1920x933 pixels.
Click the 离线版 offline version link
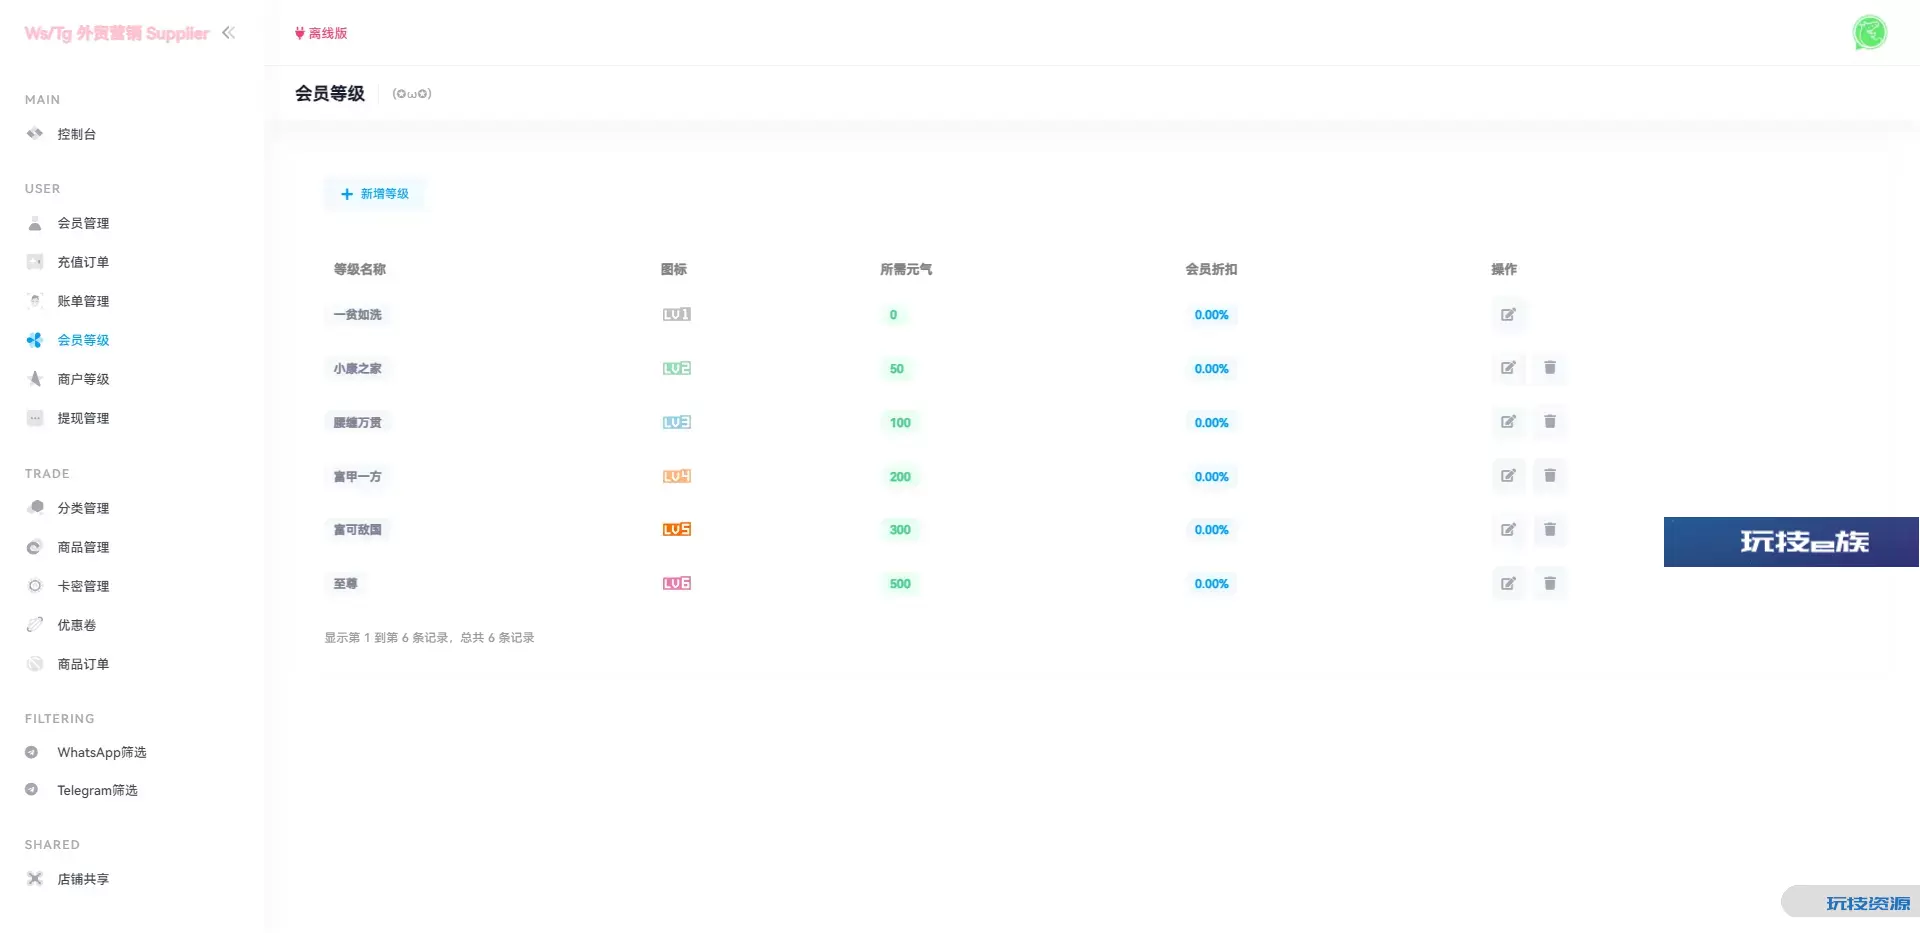coord(321,33)
